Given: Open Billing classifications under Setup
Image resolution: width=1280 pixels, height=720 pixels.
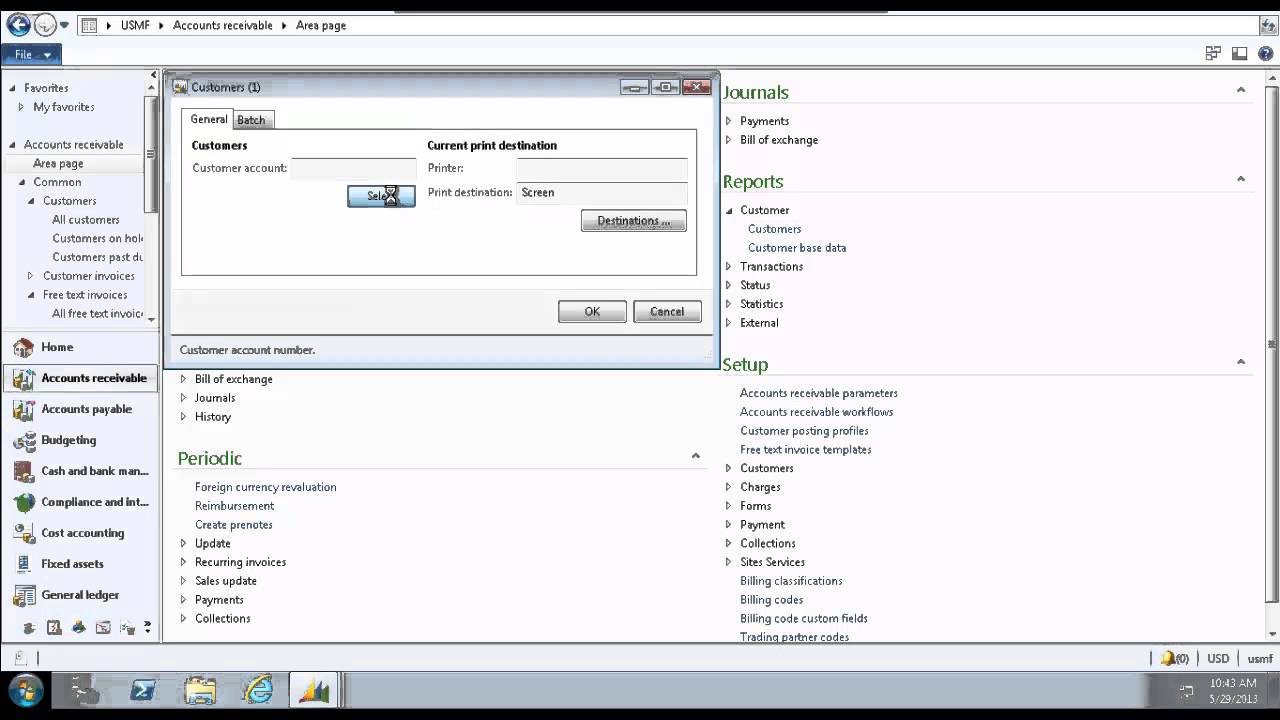Looking at the screenshot, I should [x=791, y=581].
